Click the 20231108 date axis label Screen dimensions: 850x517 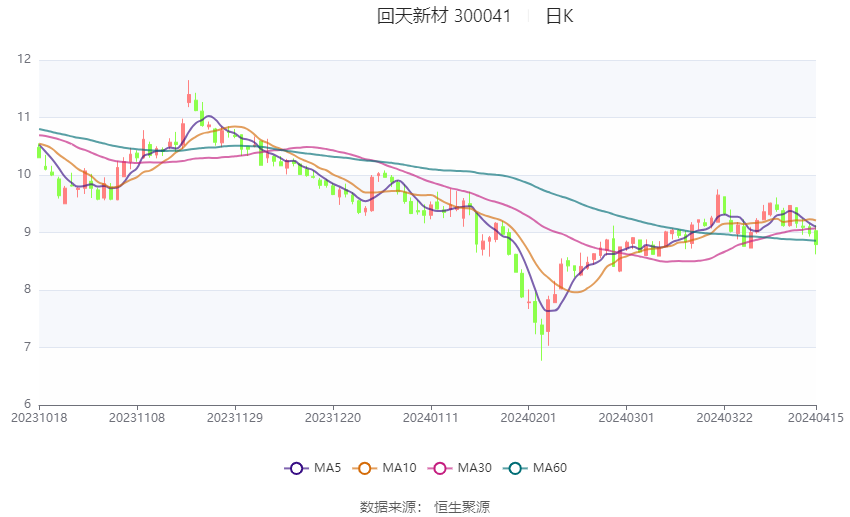coord(137,418)
